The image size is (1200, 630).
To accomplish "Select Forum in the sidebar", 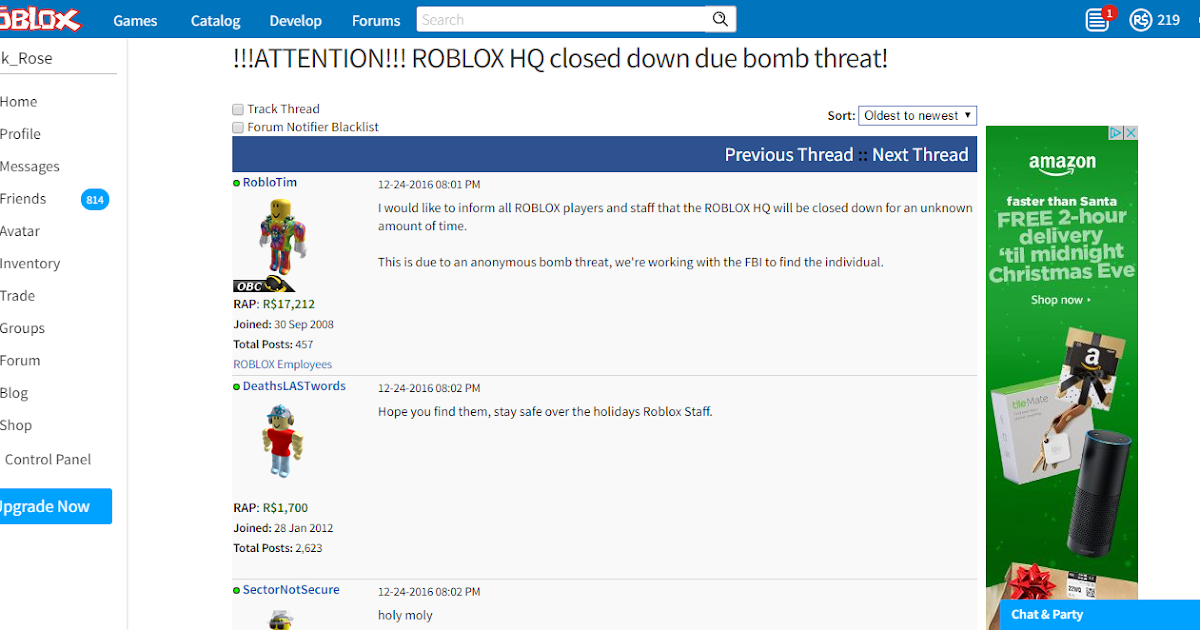I will tap(20, 360).
